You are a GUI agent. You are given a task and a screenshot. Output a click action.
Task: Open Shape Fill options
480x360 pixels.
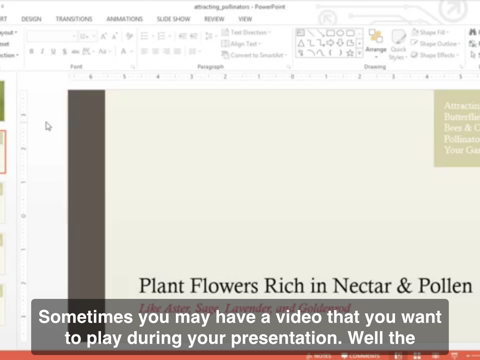pos(430,32)
